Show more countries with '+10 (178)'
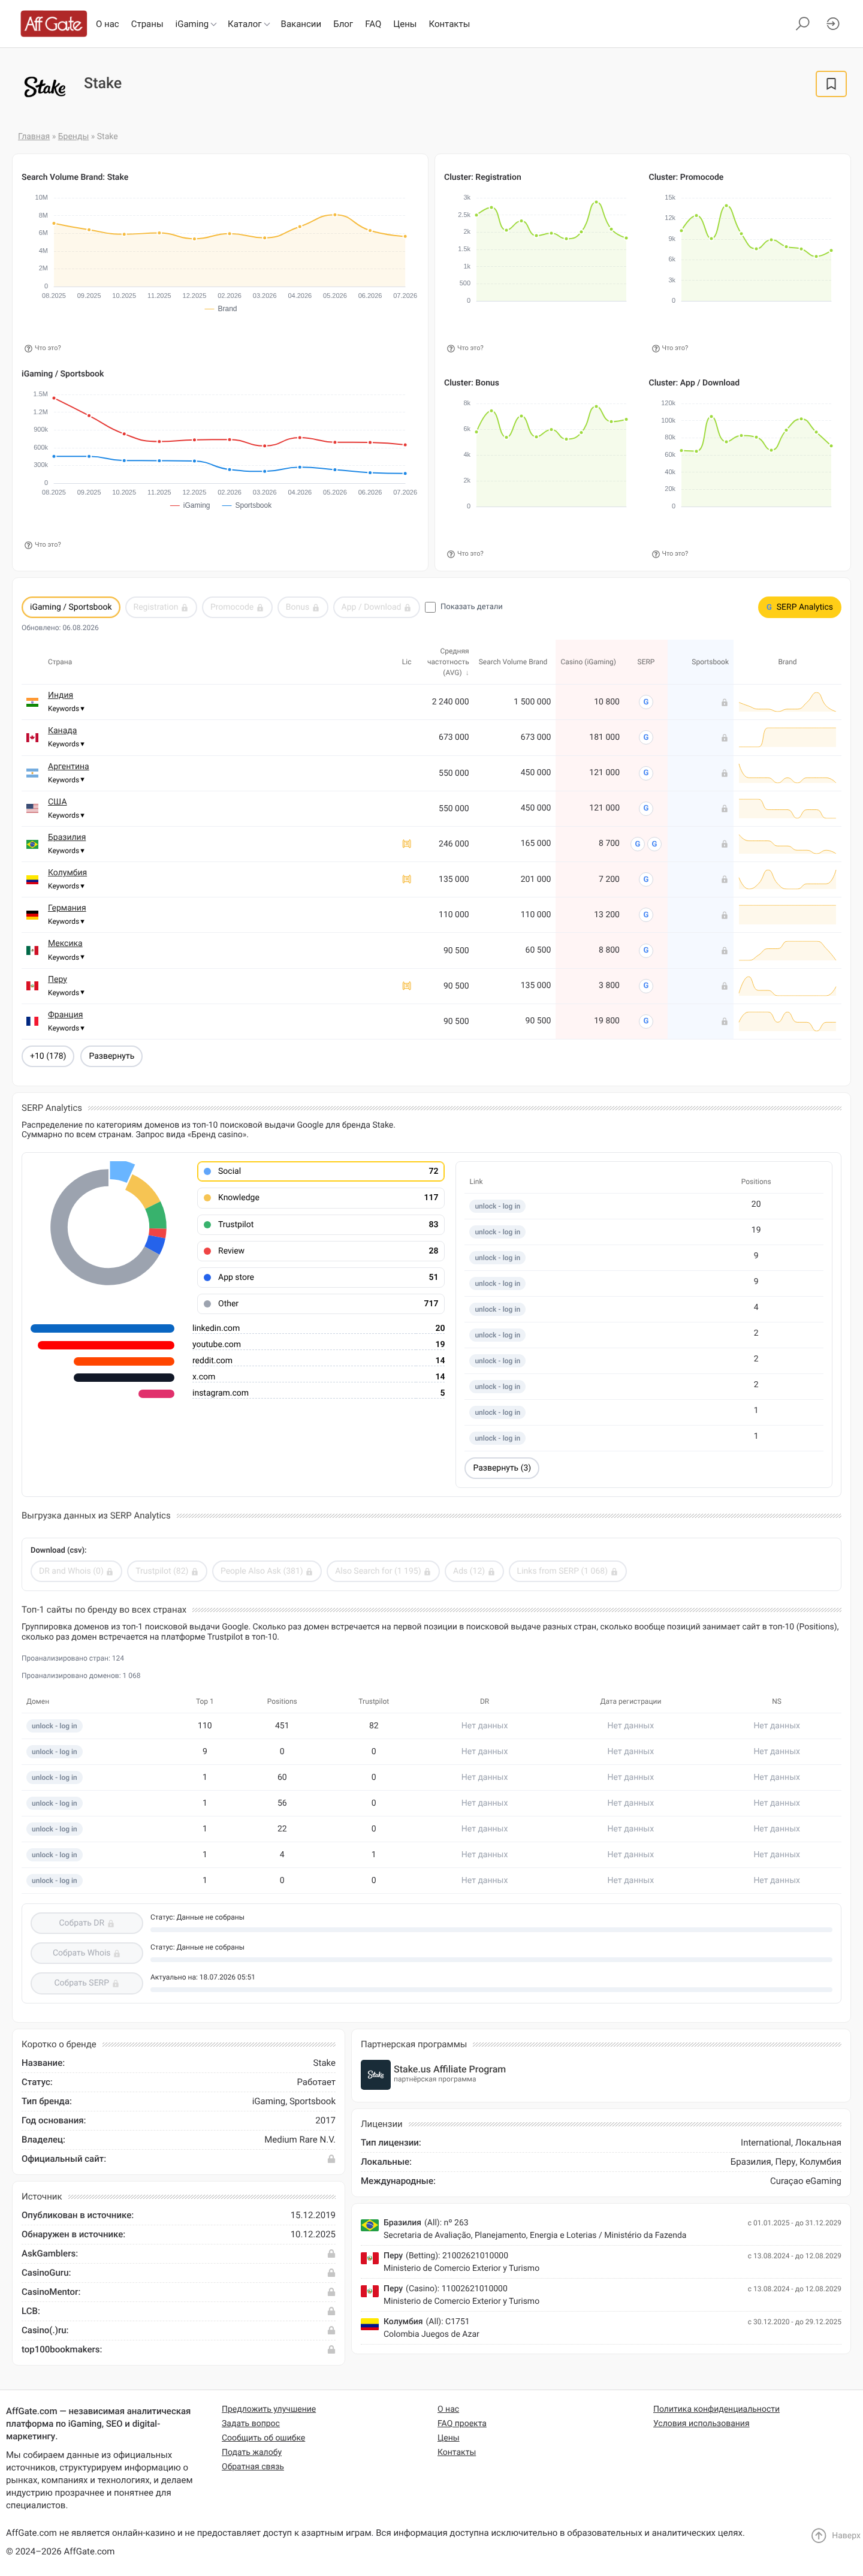Screen dimensions: 863x2576 pyautogui.click(x=48, y=1056)
